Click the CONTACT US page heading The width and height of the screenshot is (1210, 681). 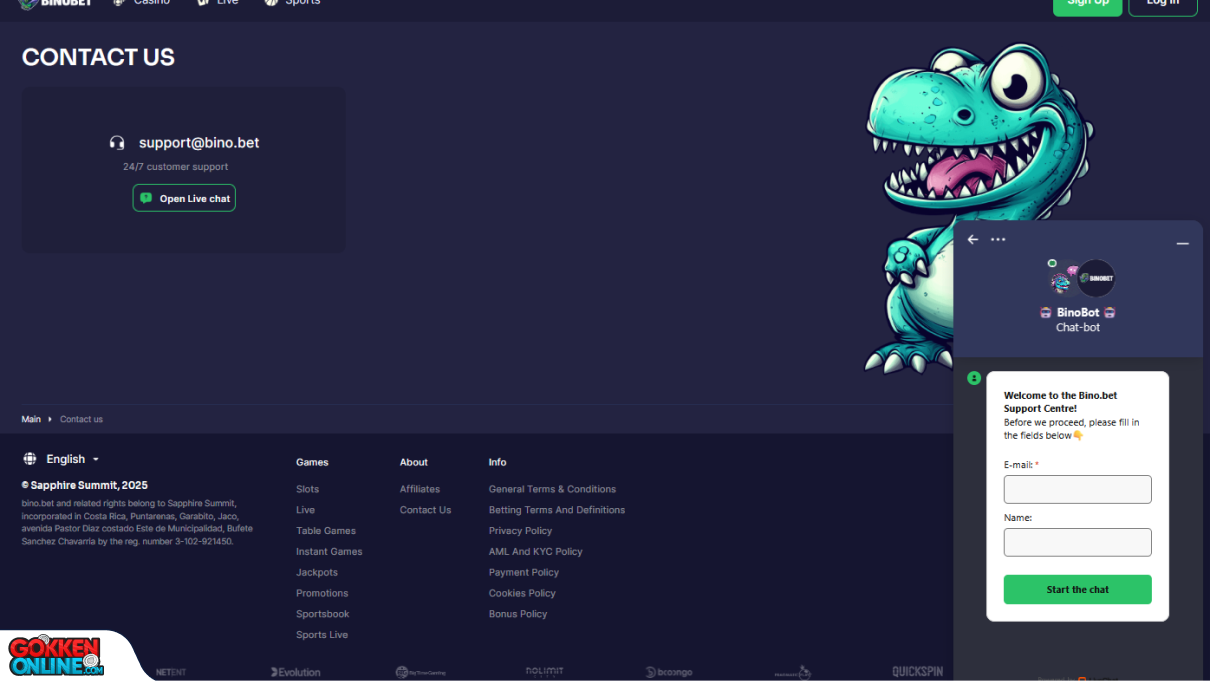(98, 57)
